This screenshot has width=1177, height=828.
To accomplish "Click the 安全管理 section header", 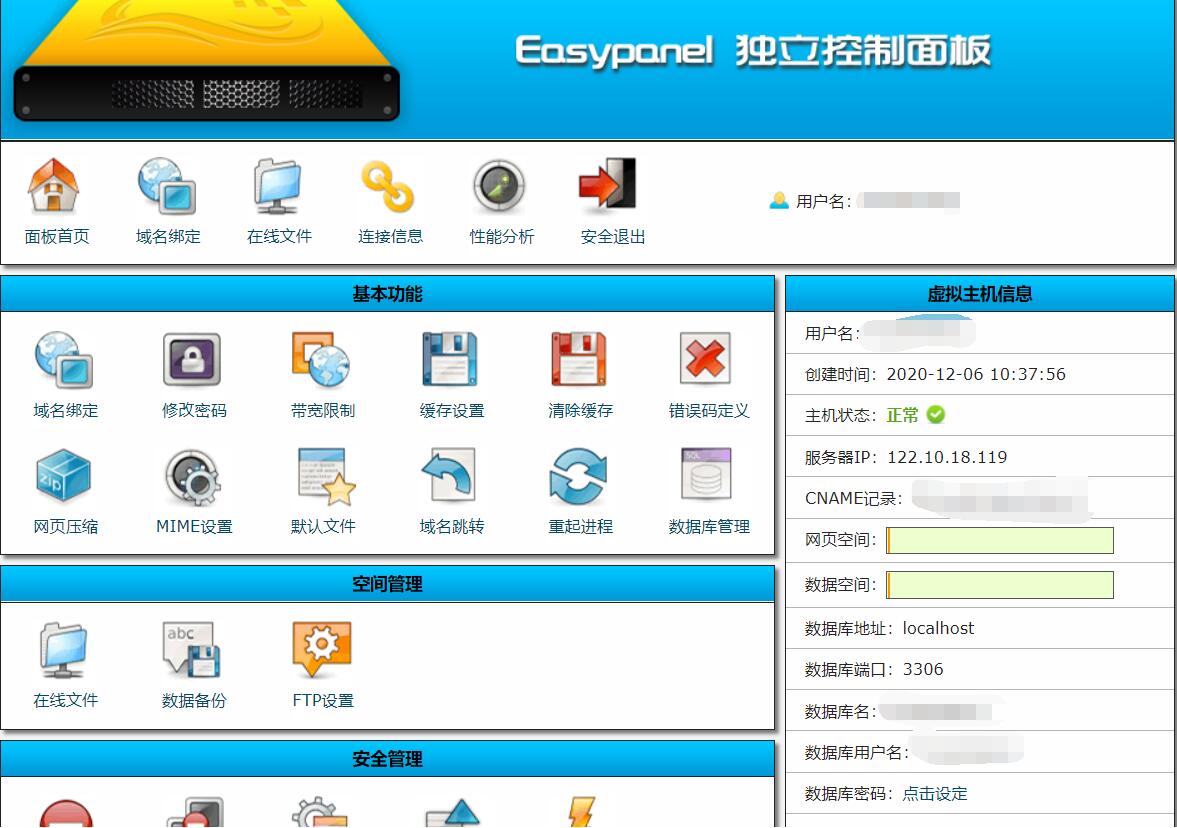I will 387,759.
